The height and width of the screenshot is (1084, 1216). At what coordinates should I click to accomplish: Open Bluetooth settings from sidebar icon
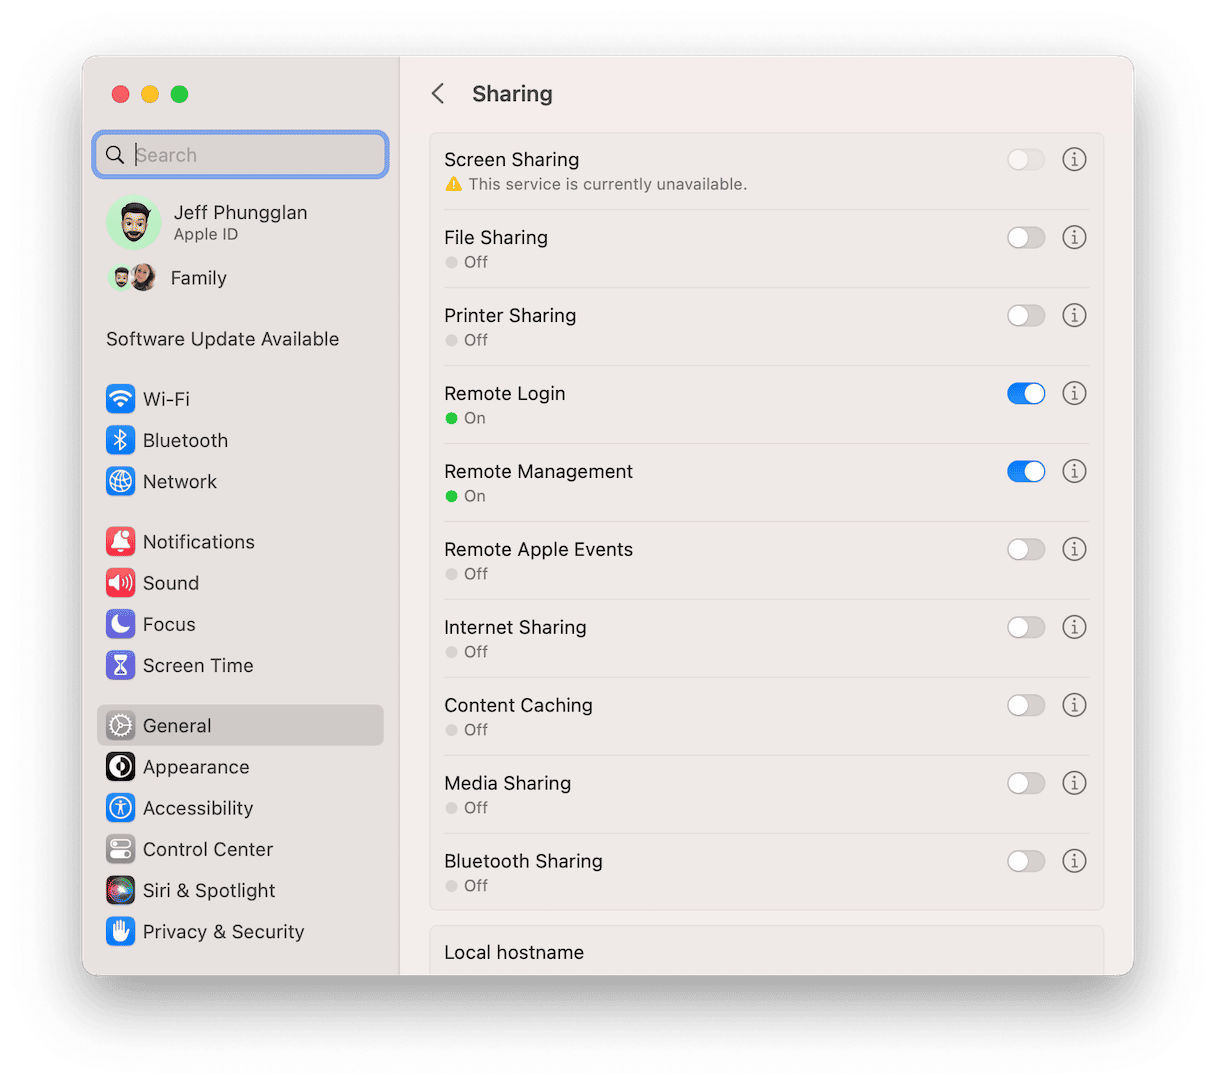(x=120, y=440)
